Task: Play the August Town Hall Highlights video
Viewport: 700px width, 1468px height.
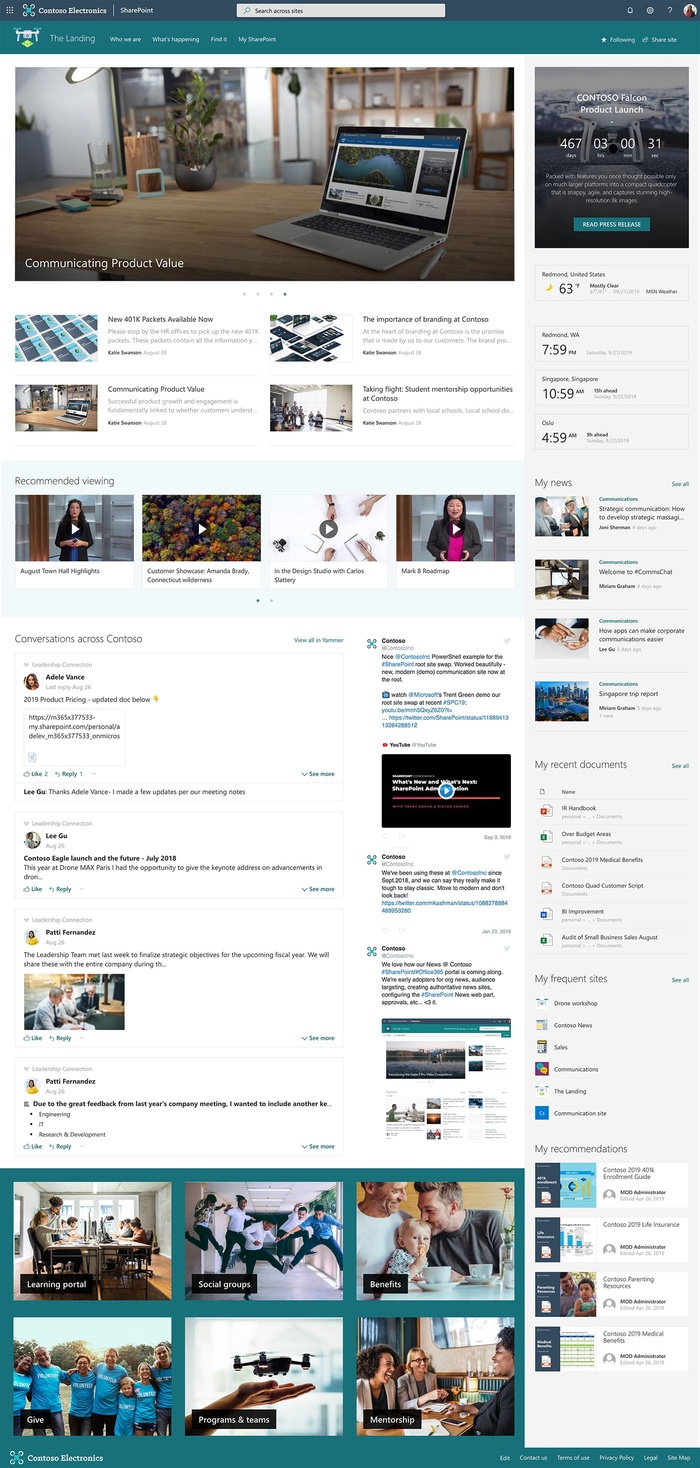Action: (74, 529)
